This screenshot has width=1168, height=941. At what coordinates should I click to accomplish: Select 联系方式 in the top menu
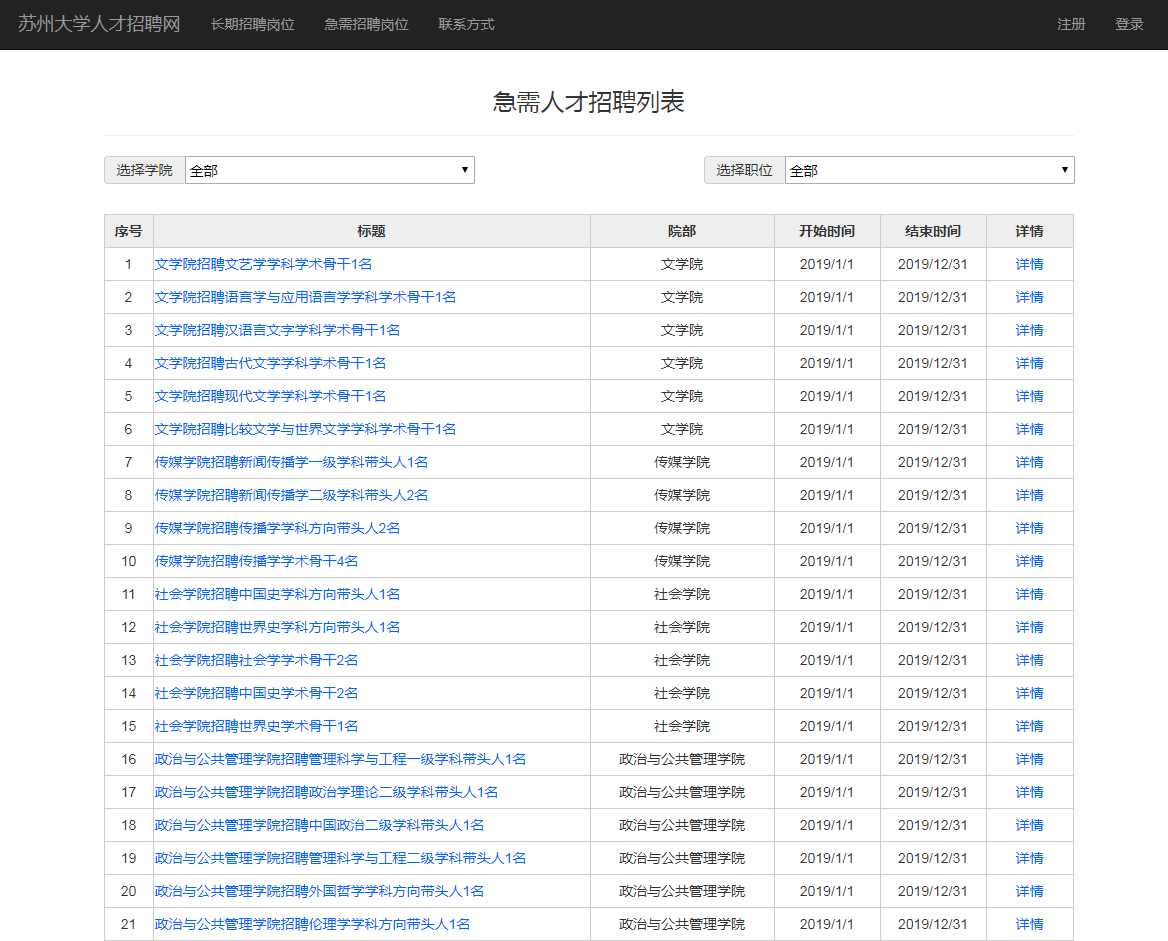[466, 24]
